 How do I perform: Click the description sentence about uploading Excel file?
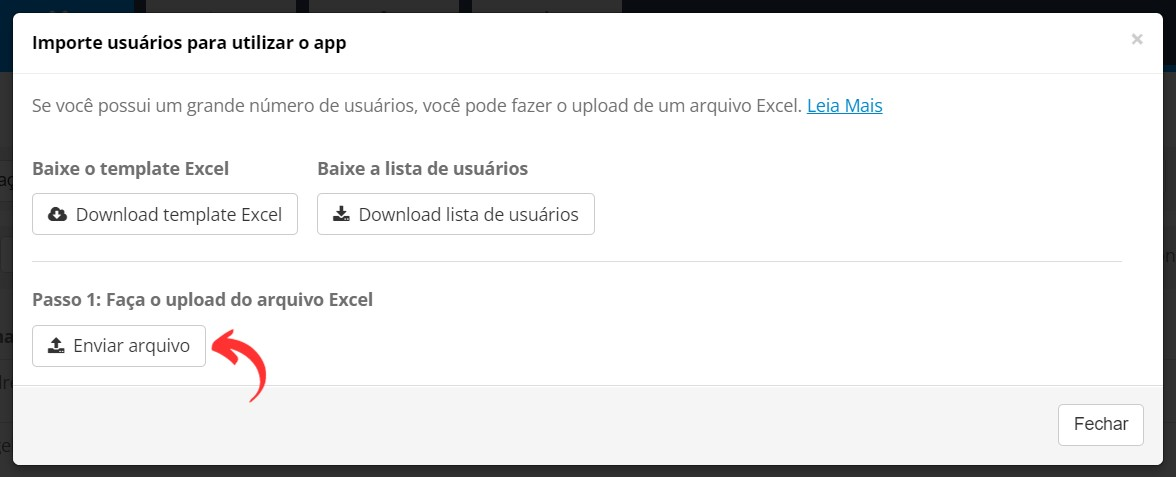coord(417,106)
